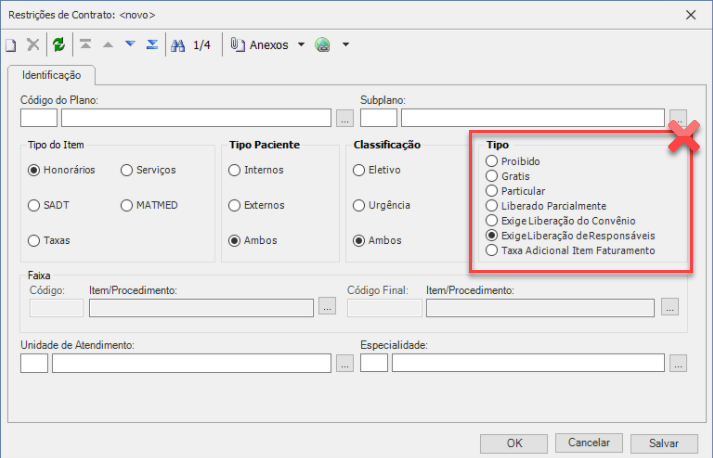Viewport: 713px width, 458px height.
Task: Click the Especialidade code field
Action: [374, 363]
